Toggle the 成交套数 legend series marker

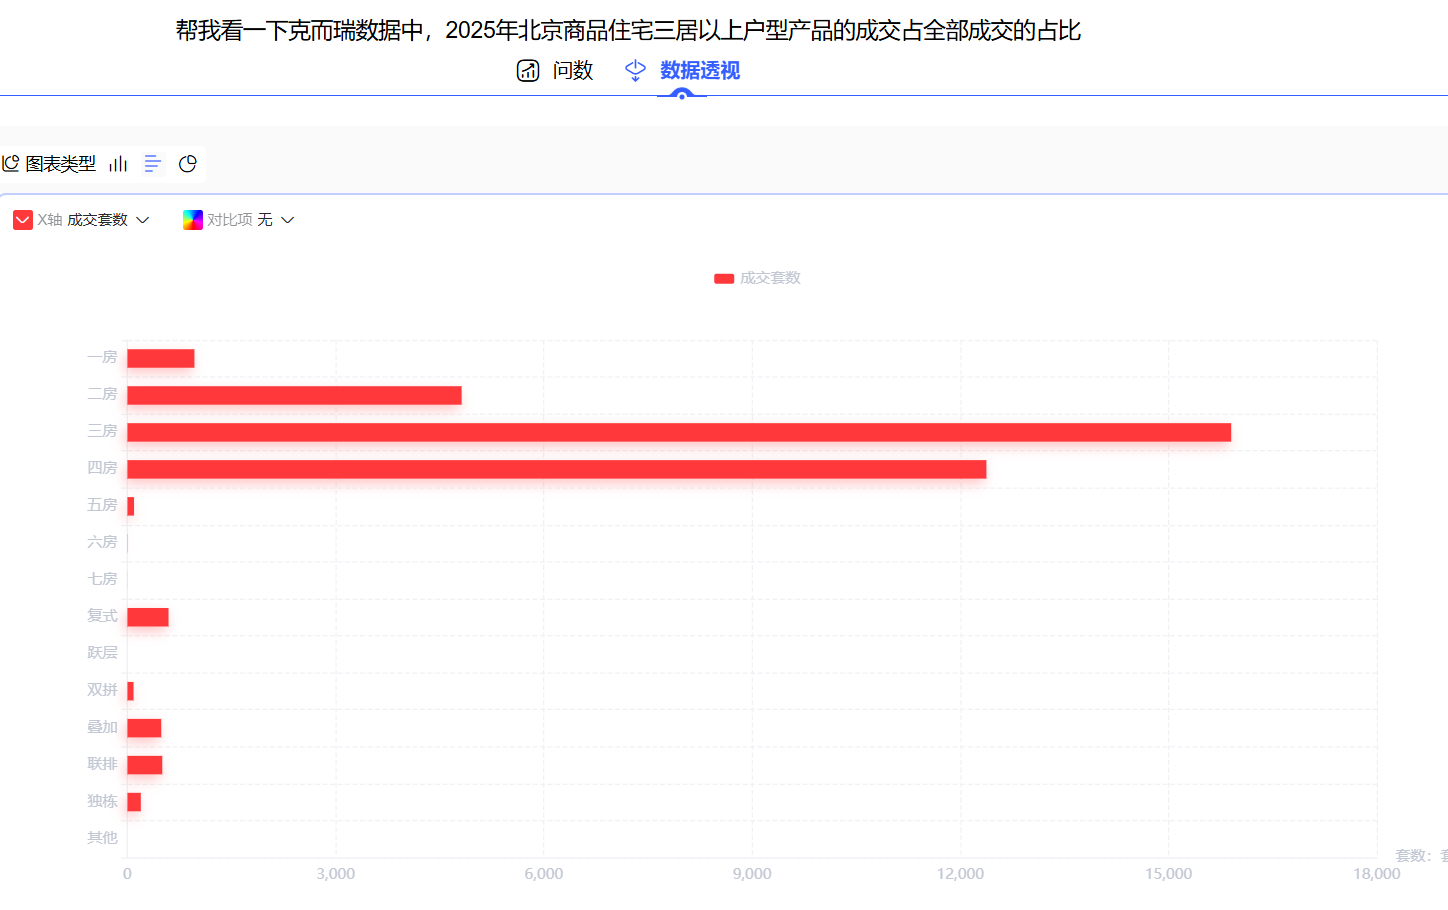coord(724,279)
